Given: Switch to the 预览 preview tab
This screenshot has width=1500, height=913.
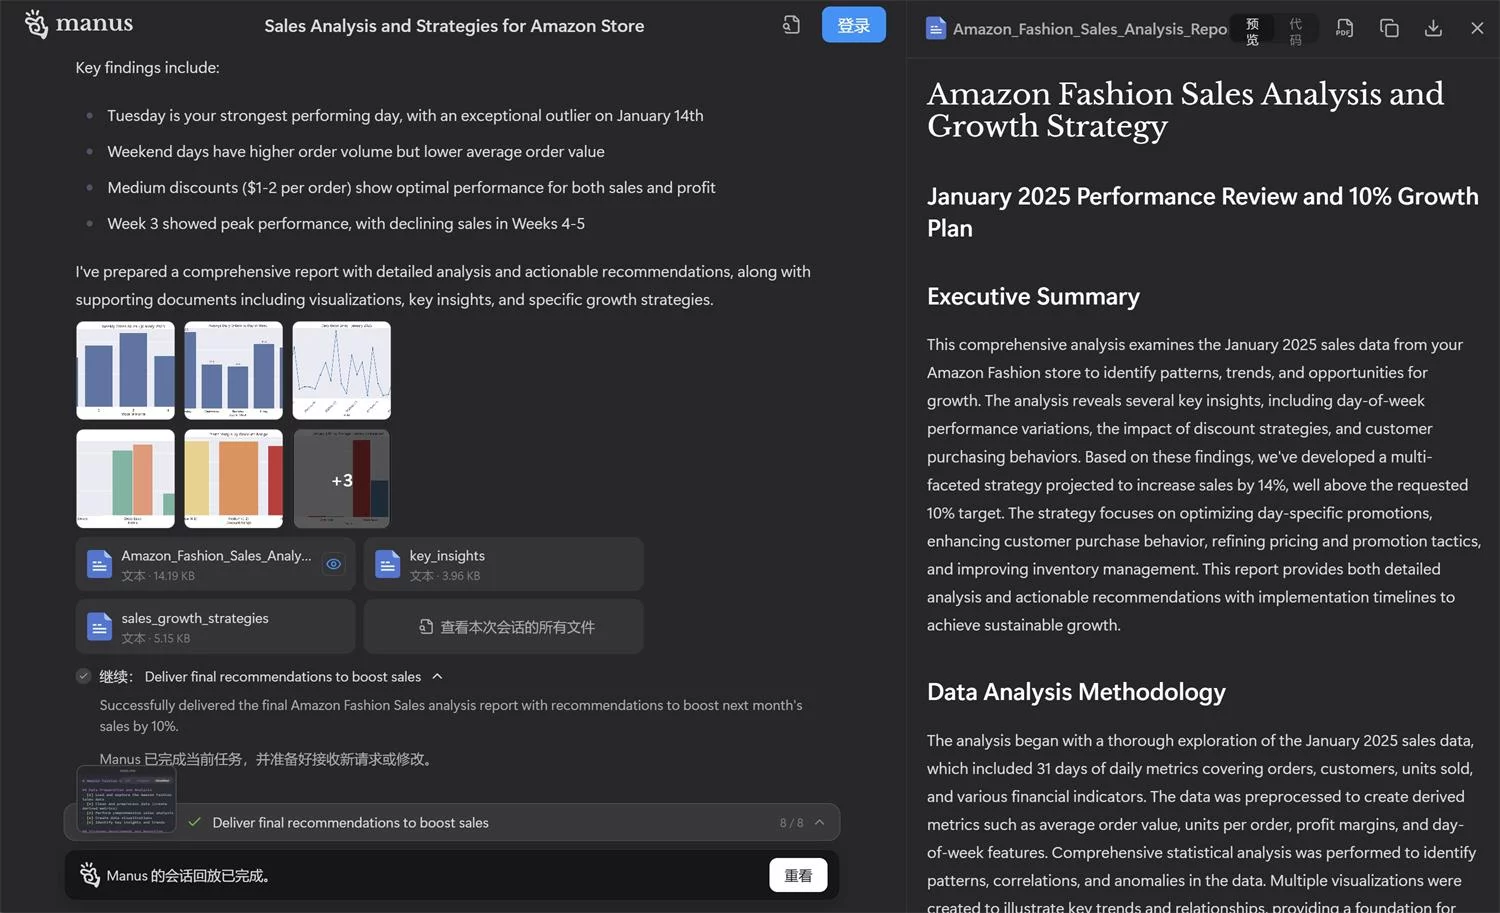Looking at the screenshot, I should (1252, 31).
